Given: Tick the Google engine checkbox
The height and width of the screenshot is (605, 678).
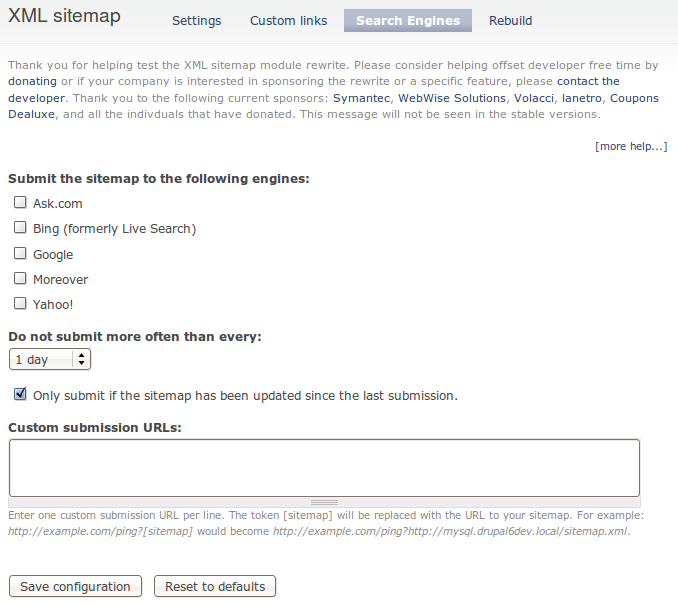Looking at the screenshot, I should (x=20, y=253).
